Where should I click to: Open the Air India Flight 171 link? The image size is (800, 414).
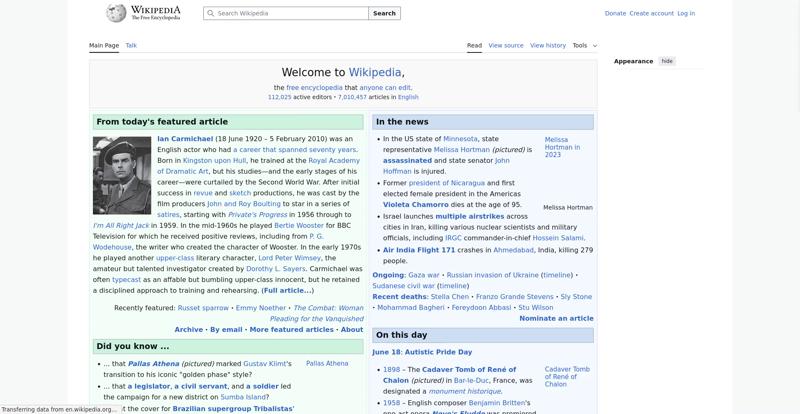pyautogui.click(x=419, y=250)
